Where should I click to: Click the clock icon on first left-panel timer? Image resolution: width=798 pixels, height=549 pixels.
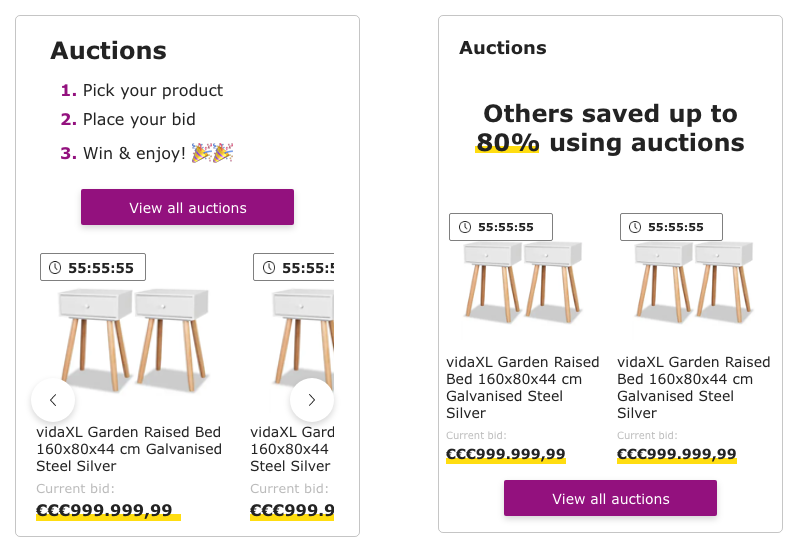click(x=55, y=268)
